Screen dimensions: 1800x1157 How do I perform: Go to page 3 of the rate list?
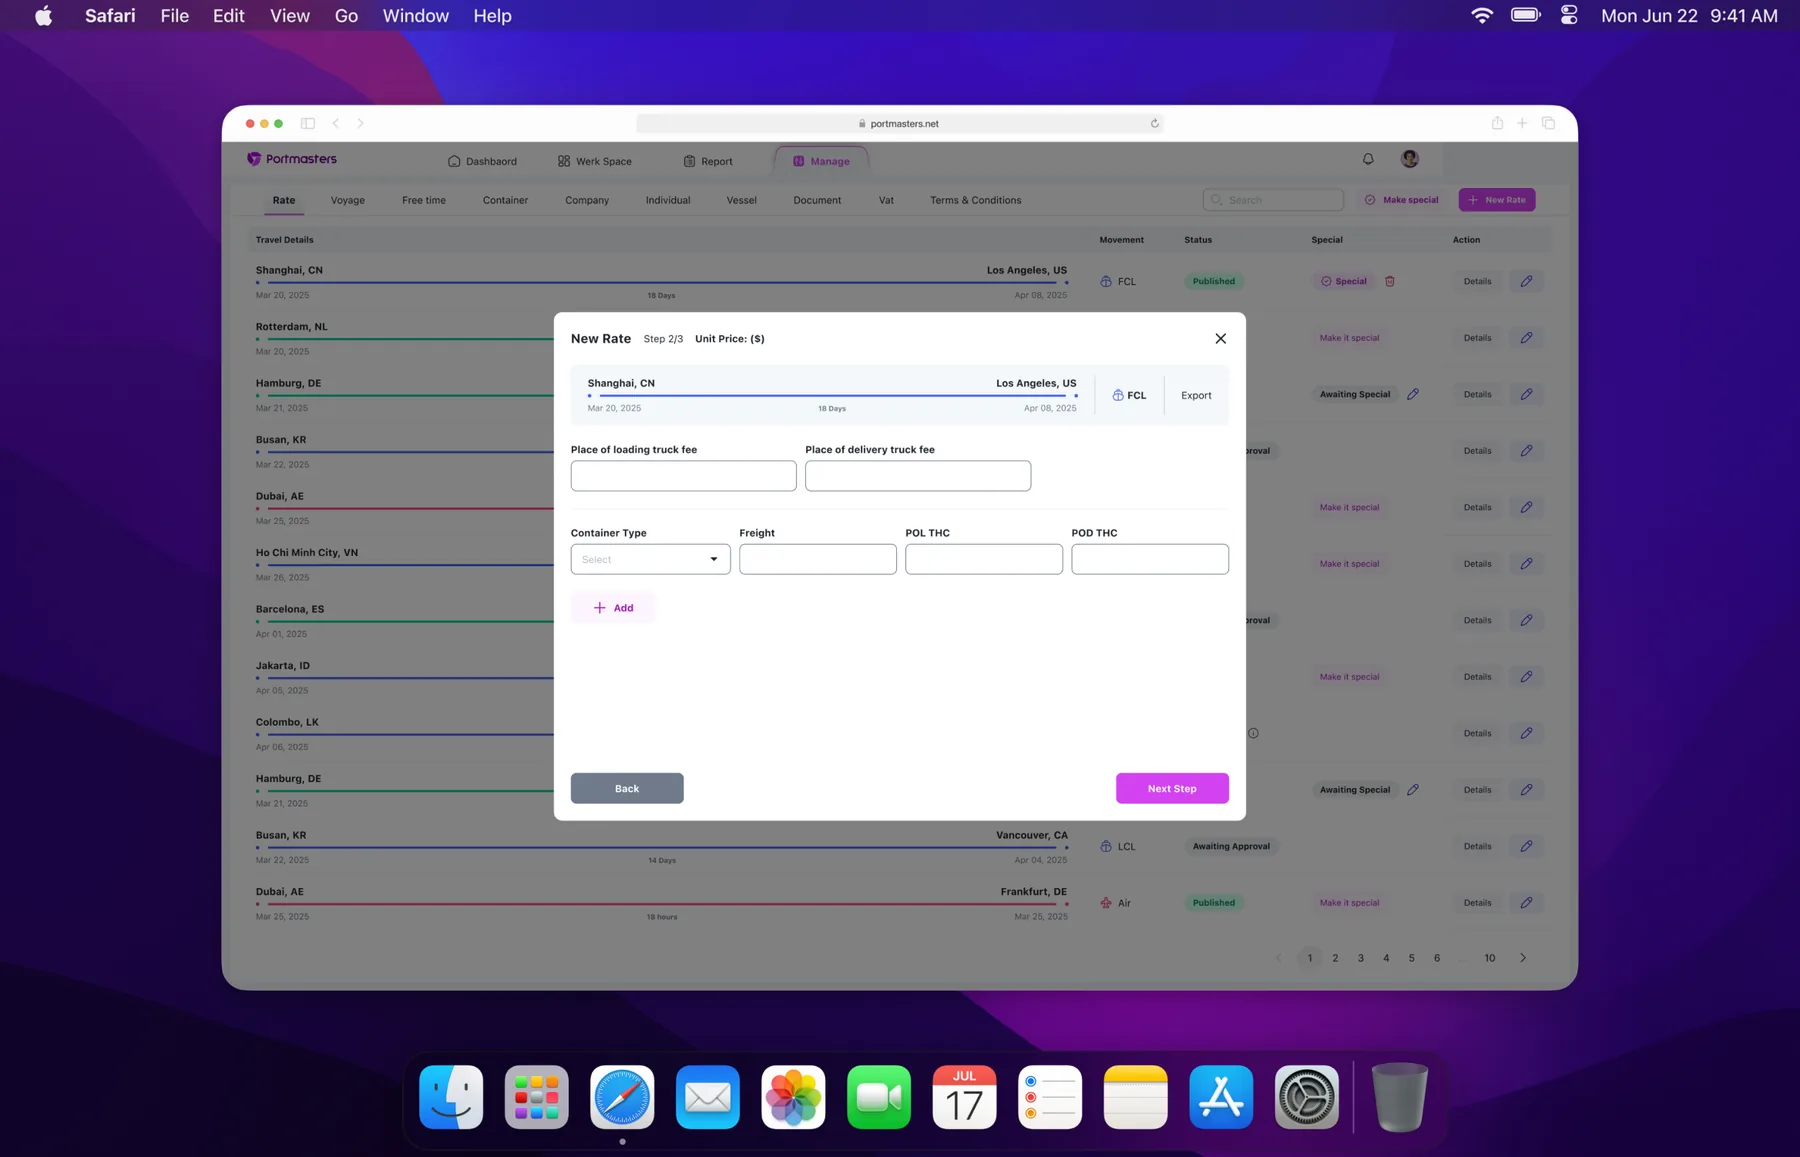tap(1360, 958)
